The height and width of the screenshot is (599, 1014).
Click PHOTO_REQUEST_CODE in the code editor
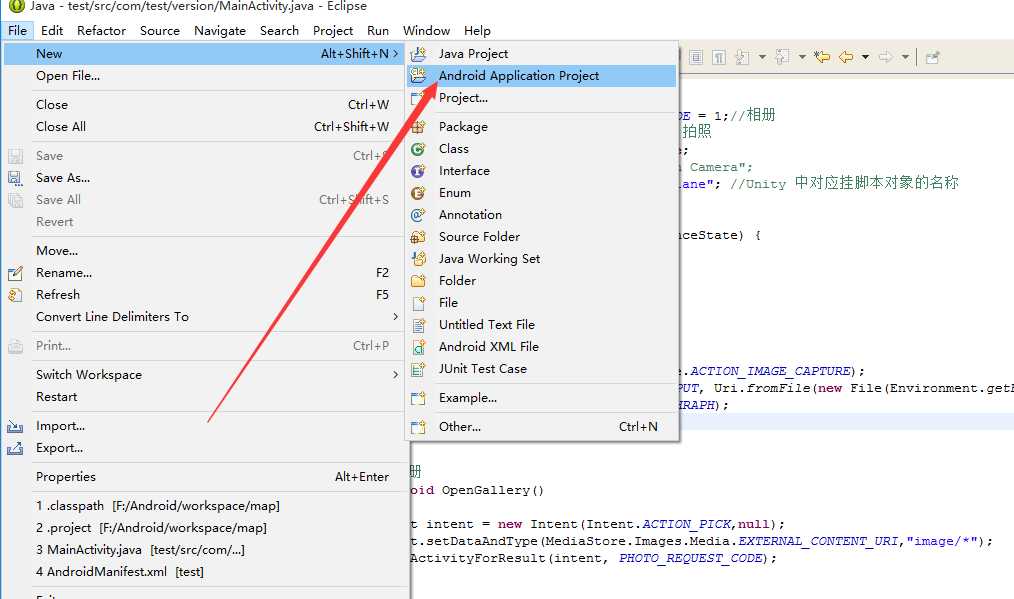coord(691,558)
